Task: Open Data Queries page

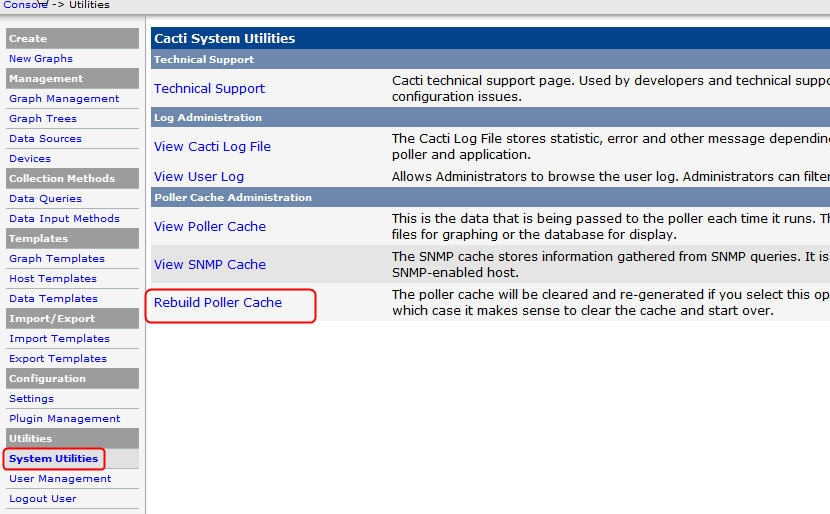Action: (46, 199)
